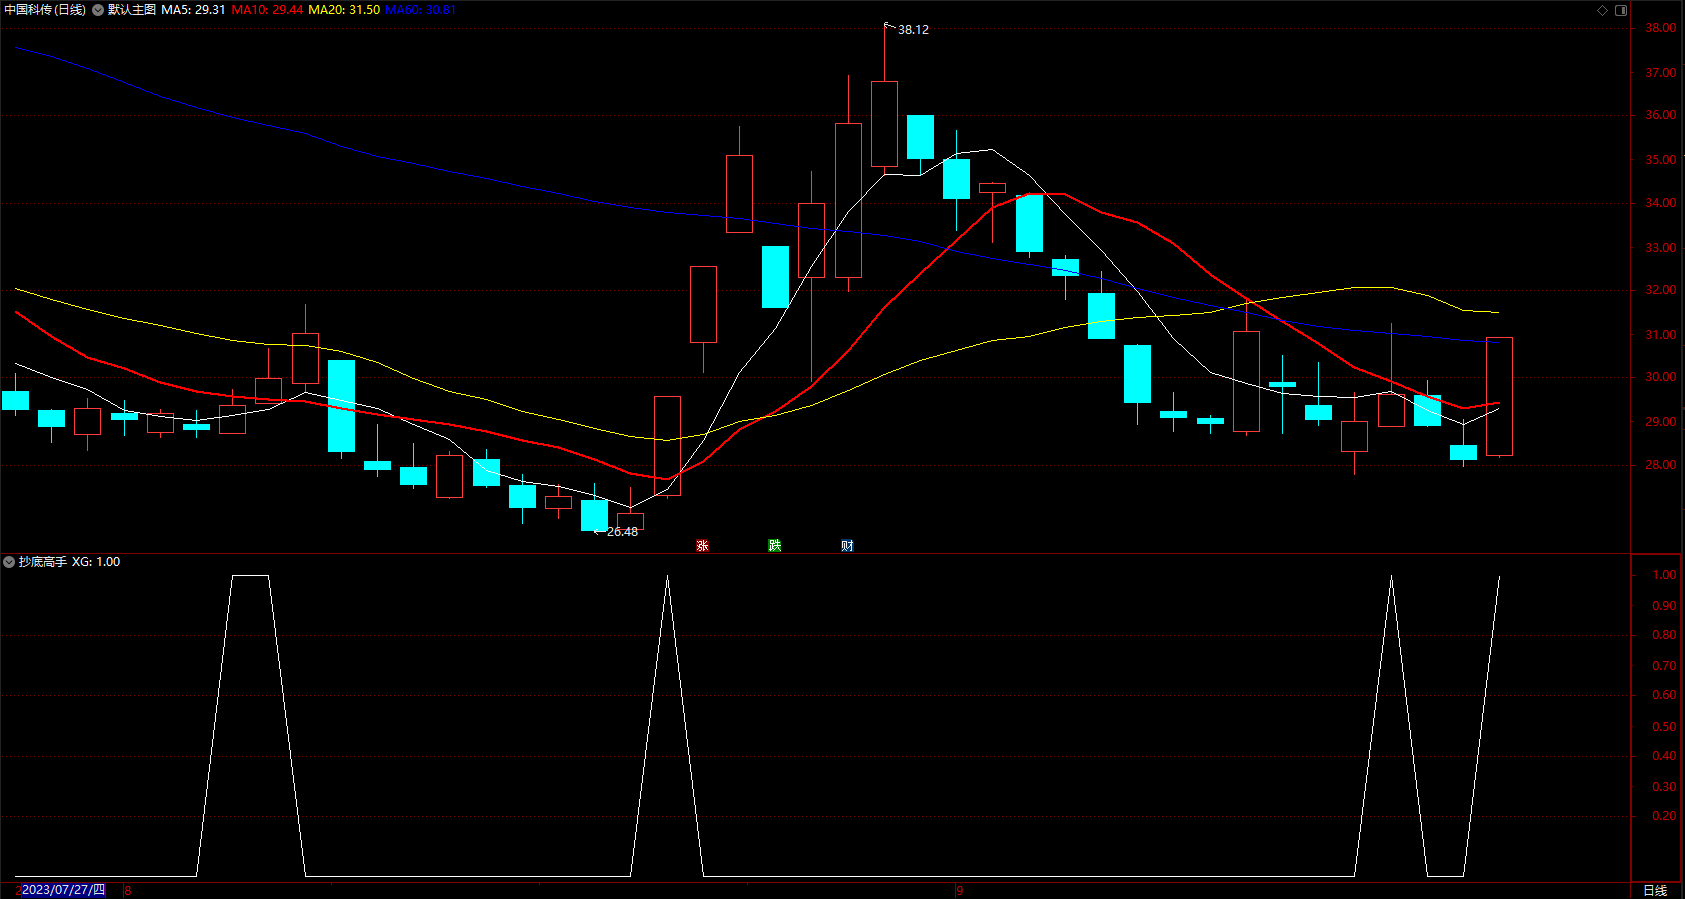The image size is (1685, 899).
Task: Click the 30.00 price axis label
Action: 1661,377
